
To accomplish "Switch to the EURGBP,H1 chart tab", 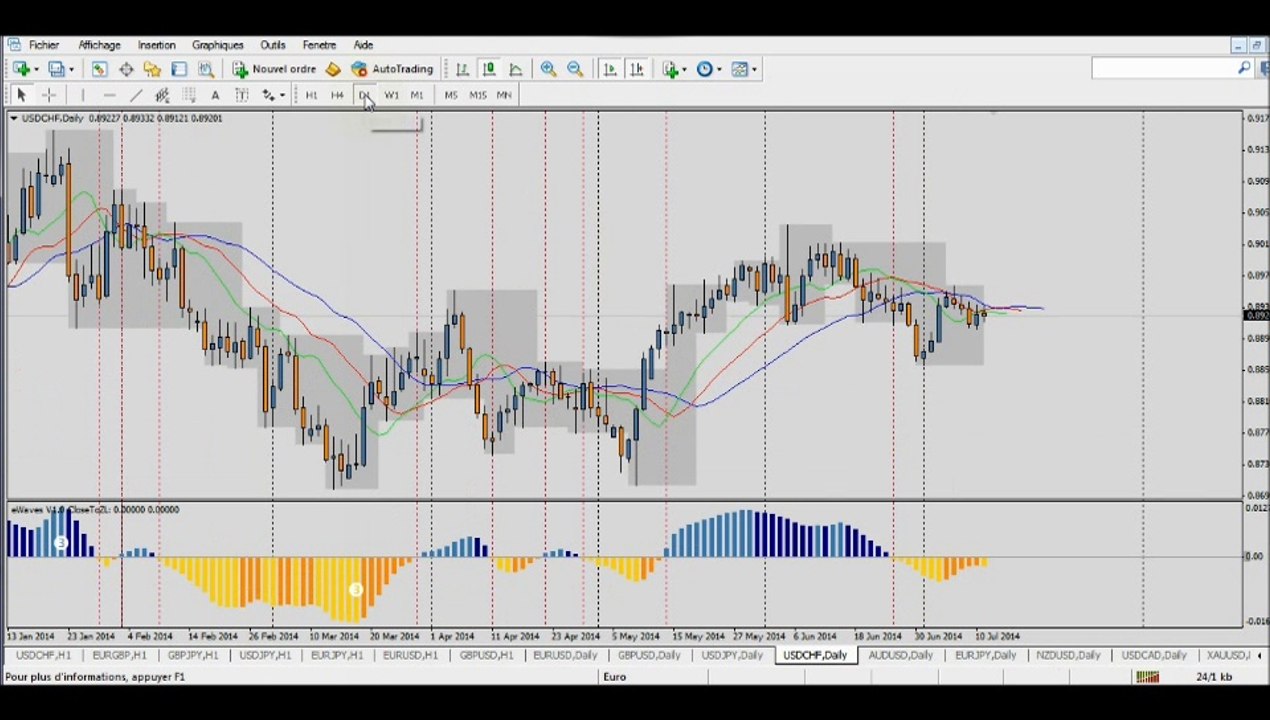I will (118, 656).
